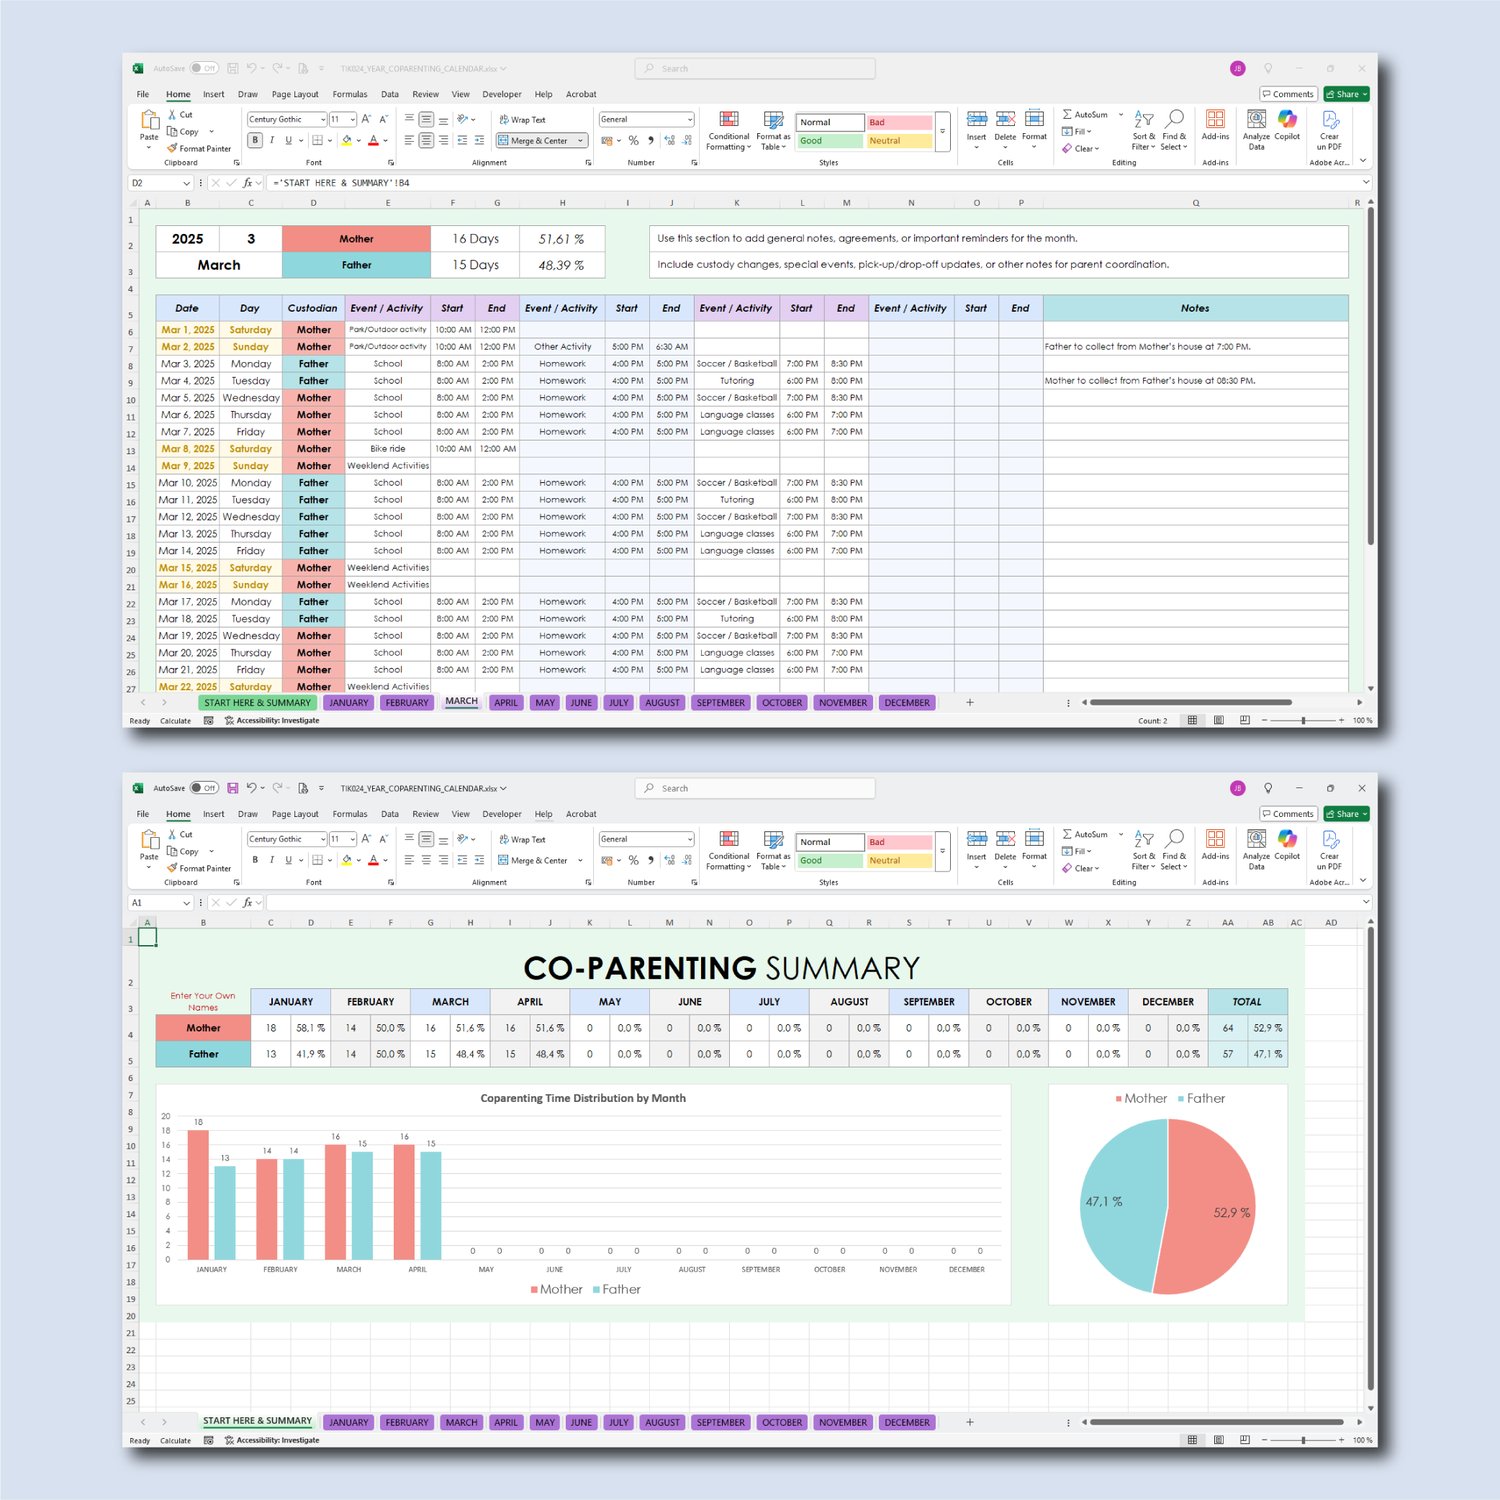Image resolution: width=1500 pixels, height=1500 pixels.
Task: Expand the Name Box dropdown in the top window
Action: (x=186, y=183)
